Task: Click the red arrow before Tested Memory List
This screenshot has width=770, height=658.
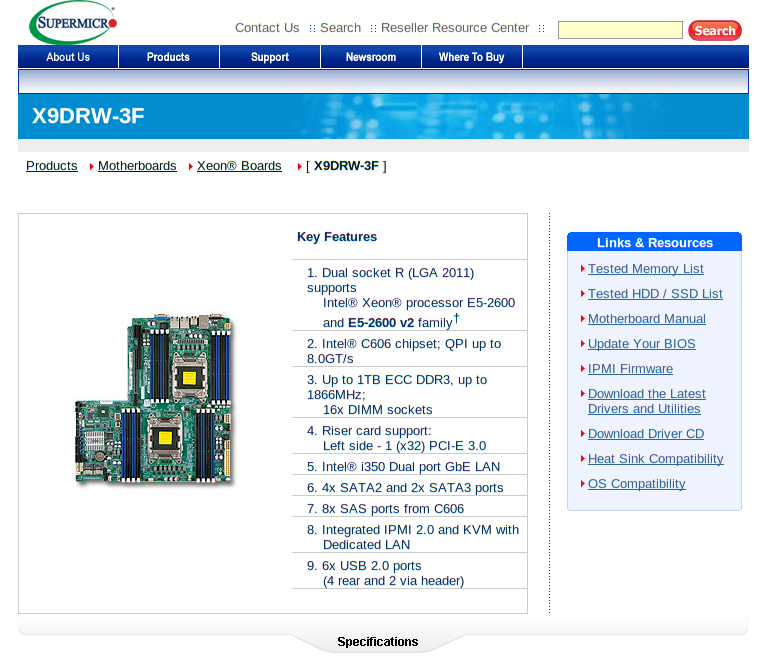Action: tap(582, 269)
